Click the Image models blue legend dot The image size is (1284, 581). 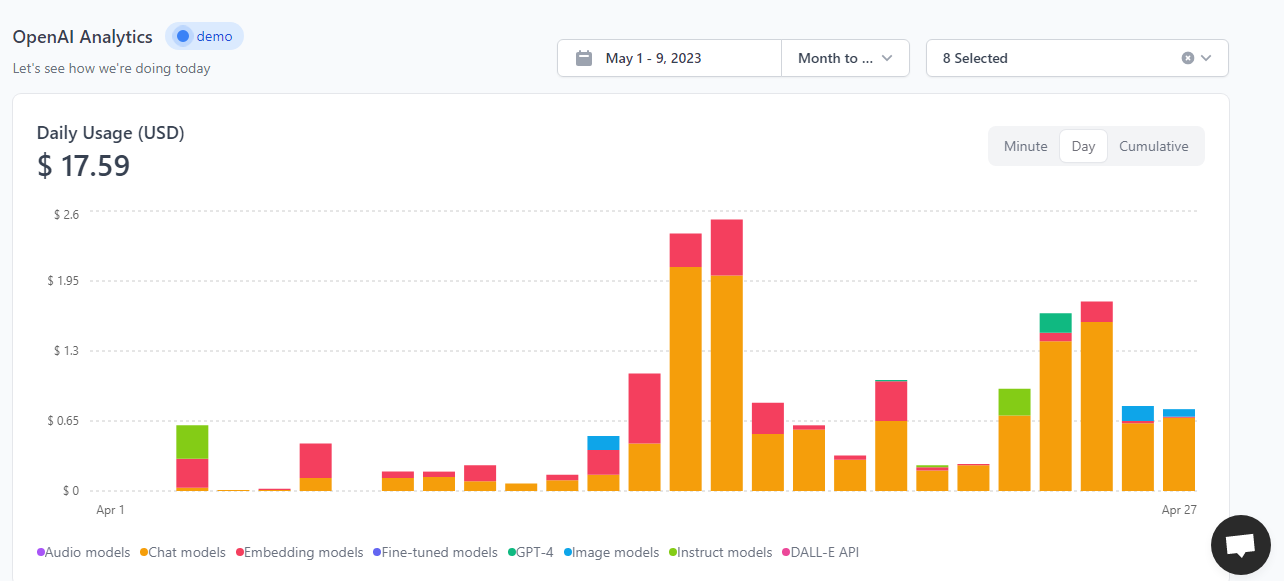[x=568, y=552]
